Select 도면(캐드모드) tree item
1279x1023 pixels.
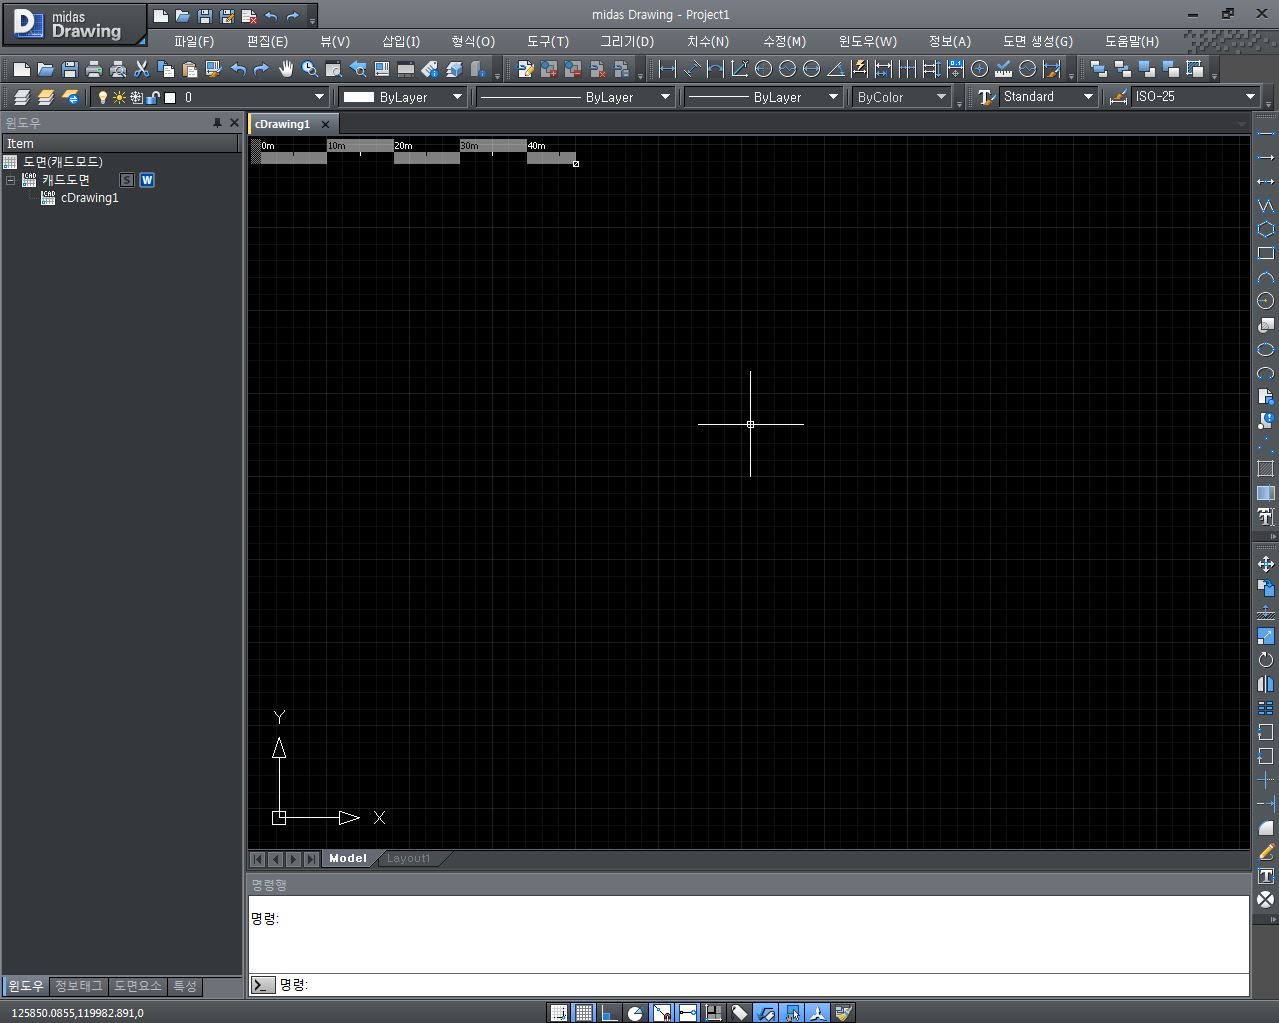[x=63, y=161]
